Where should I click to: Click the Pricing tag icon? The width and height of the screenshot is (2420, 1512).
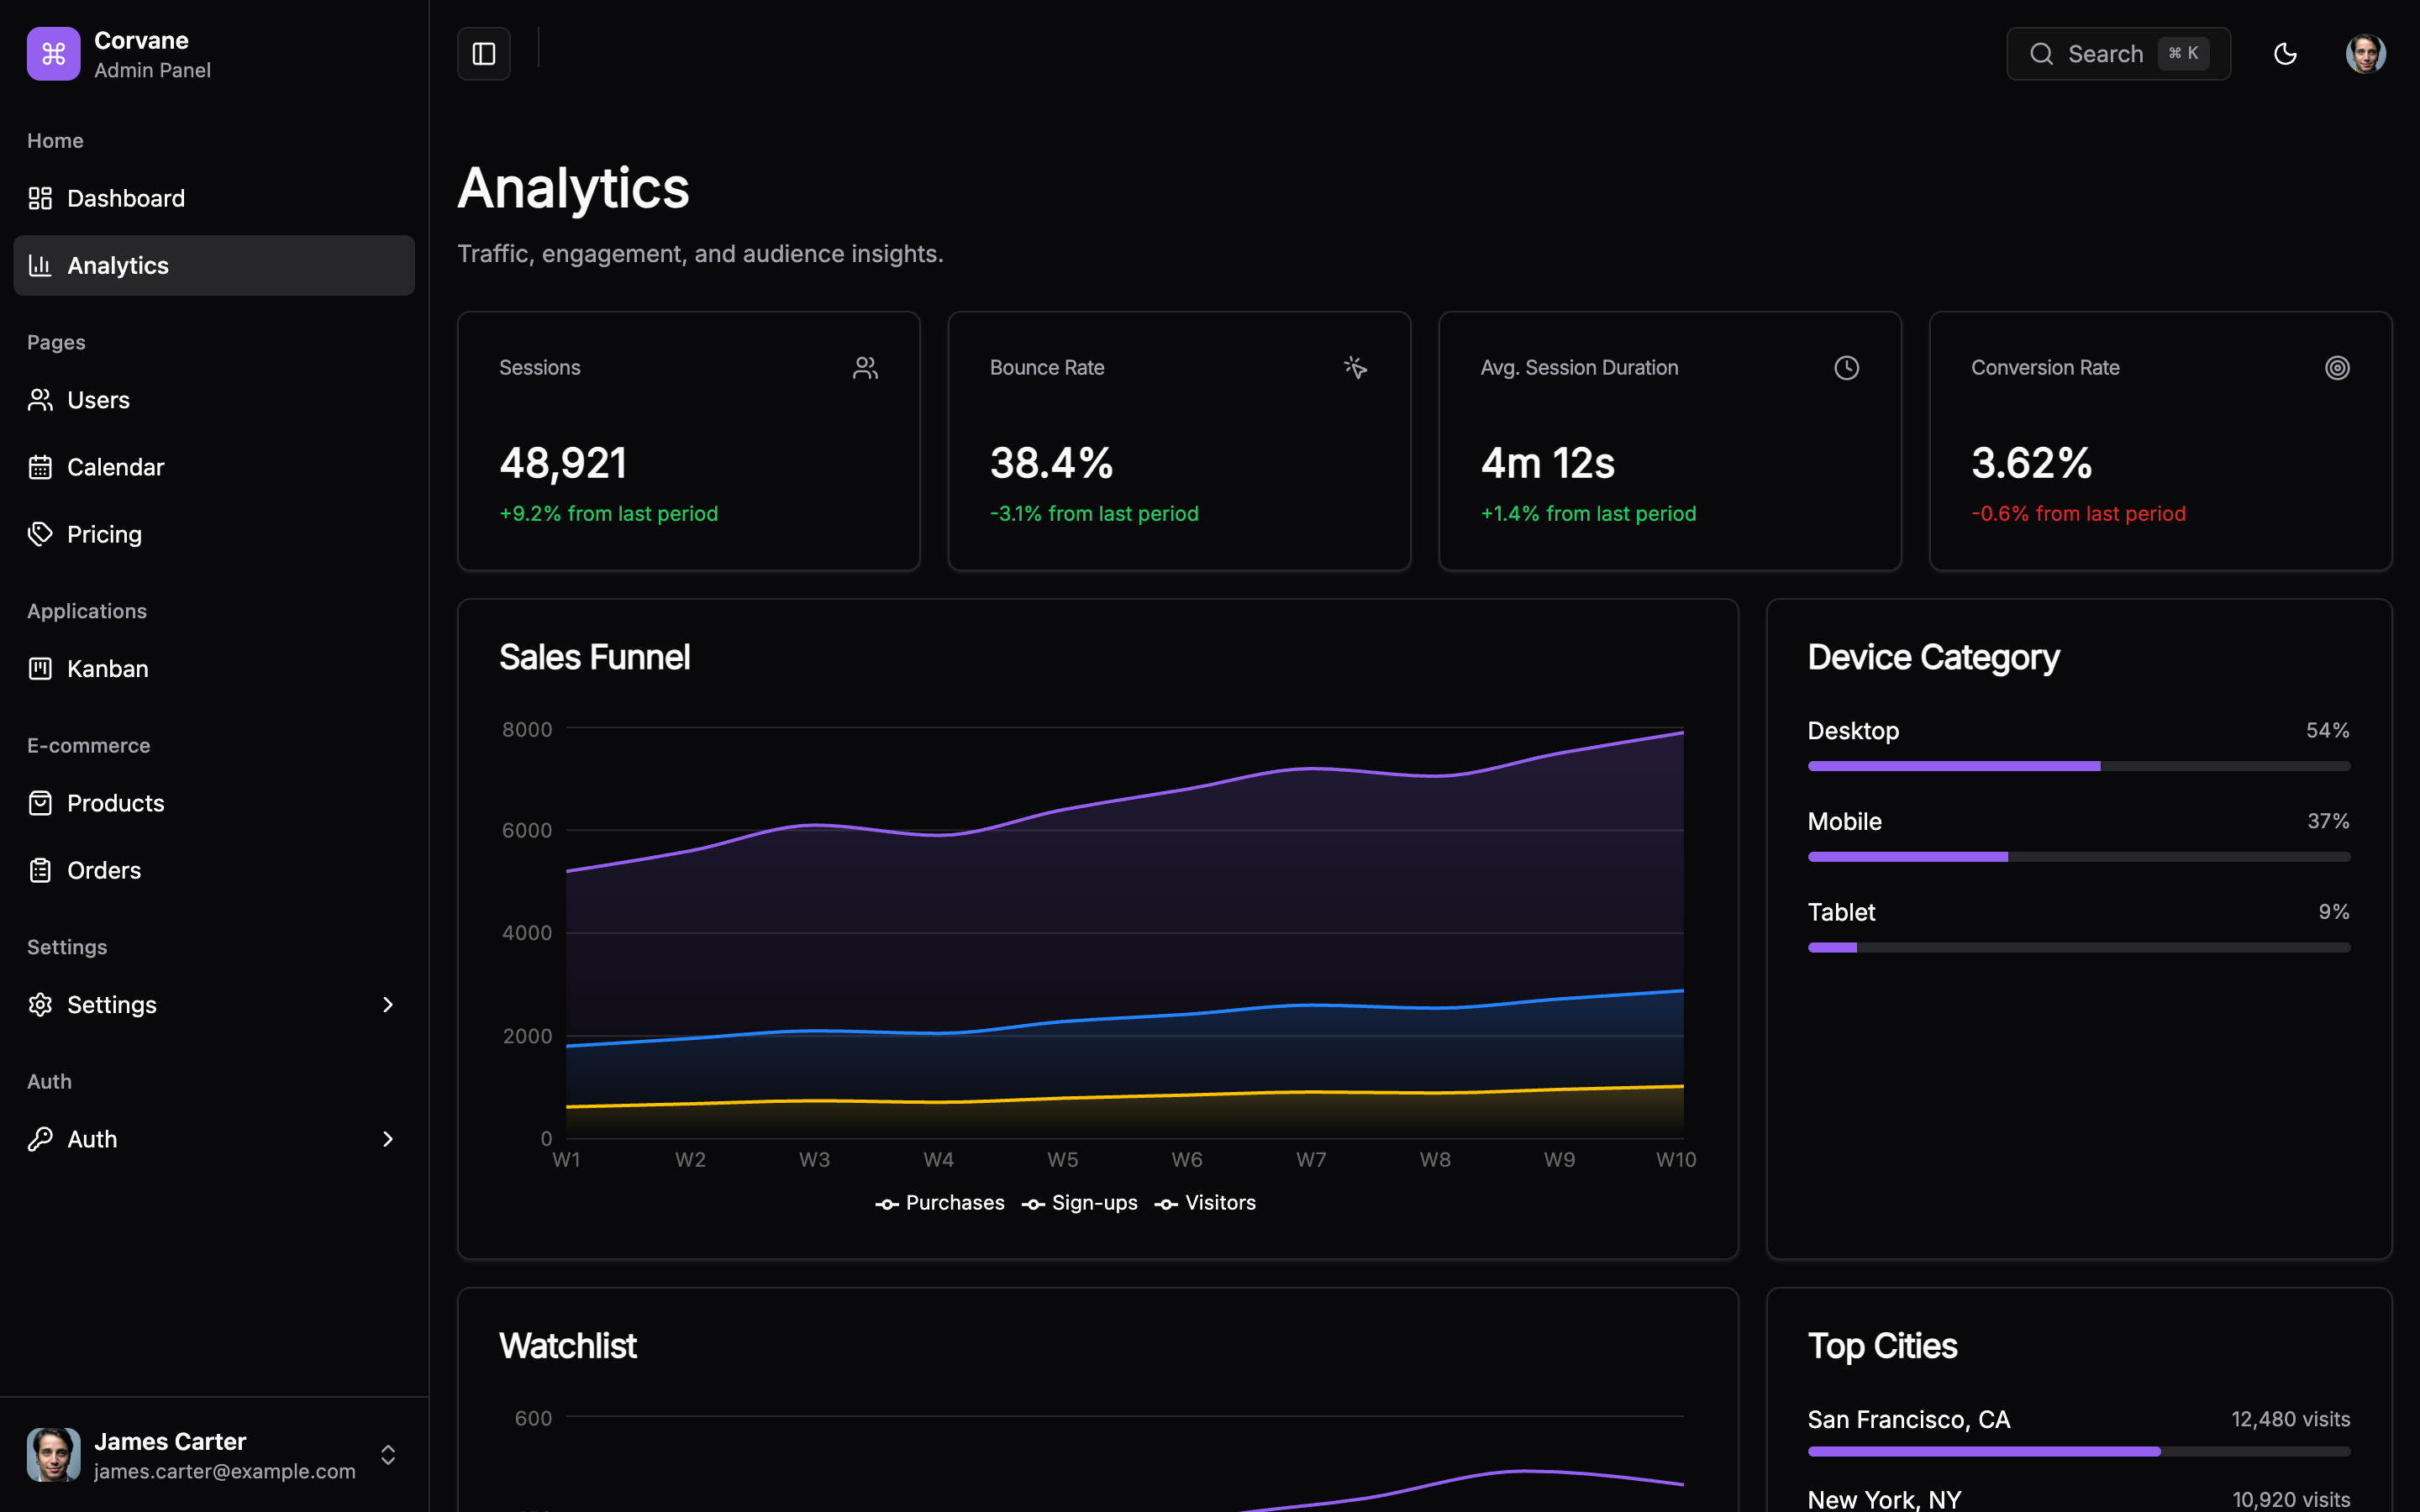[x=40, y=534]
